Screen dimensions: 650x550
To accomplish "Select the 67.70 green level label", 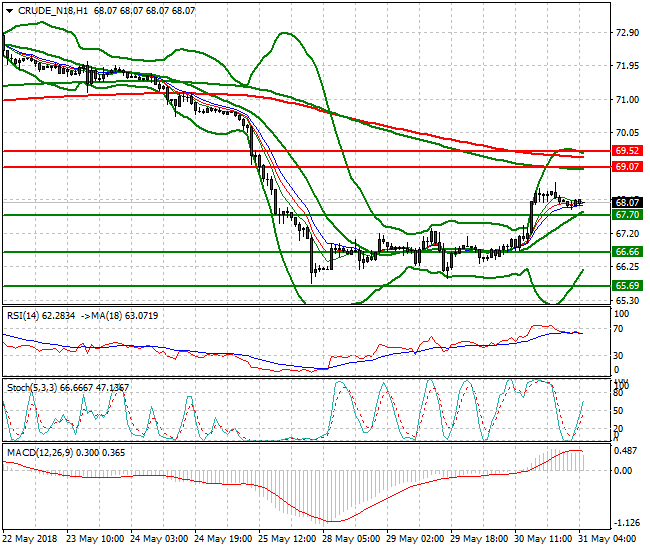I will click(x=627, y=215).
